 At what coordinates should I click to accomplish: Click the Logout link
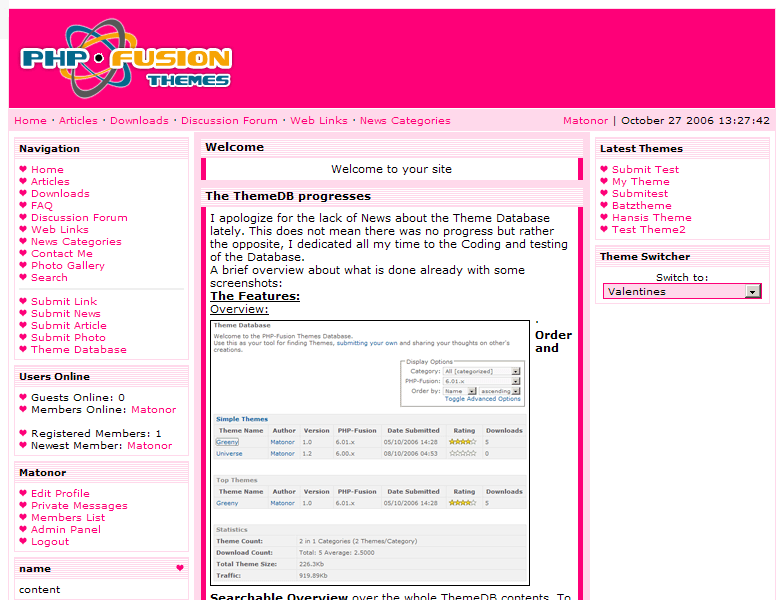[x=50, y=542]
